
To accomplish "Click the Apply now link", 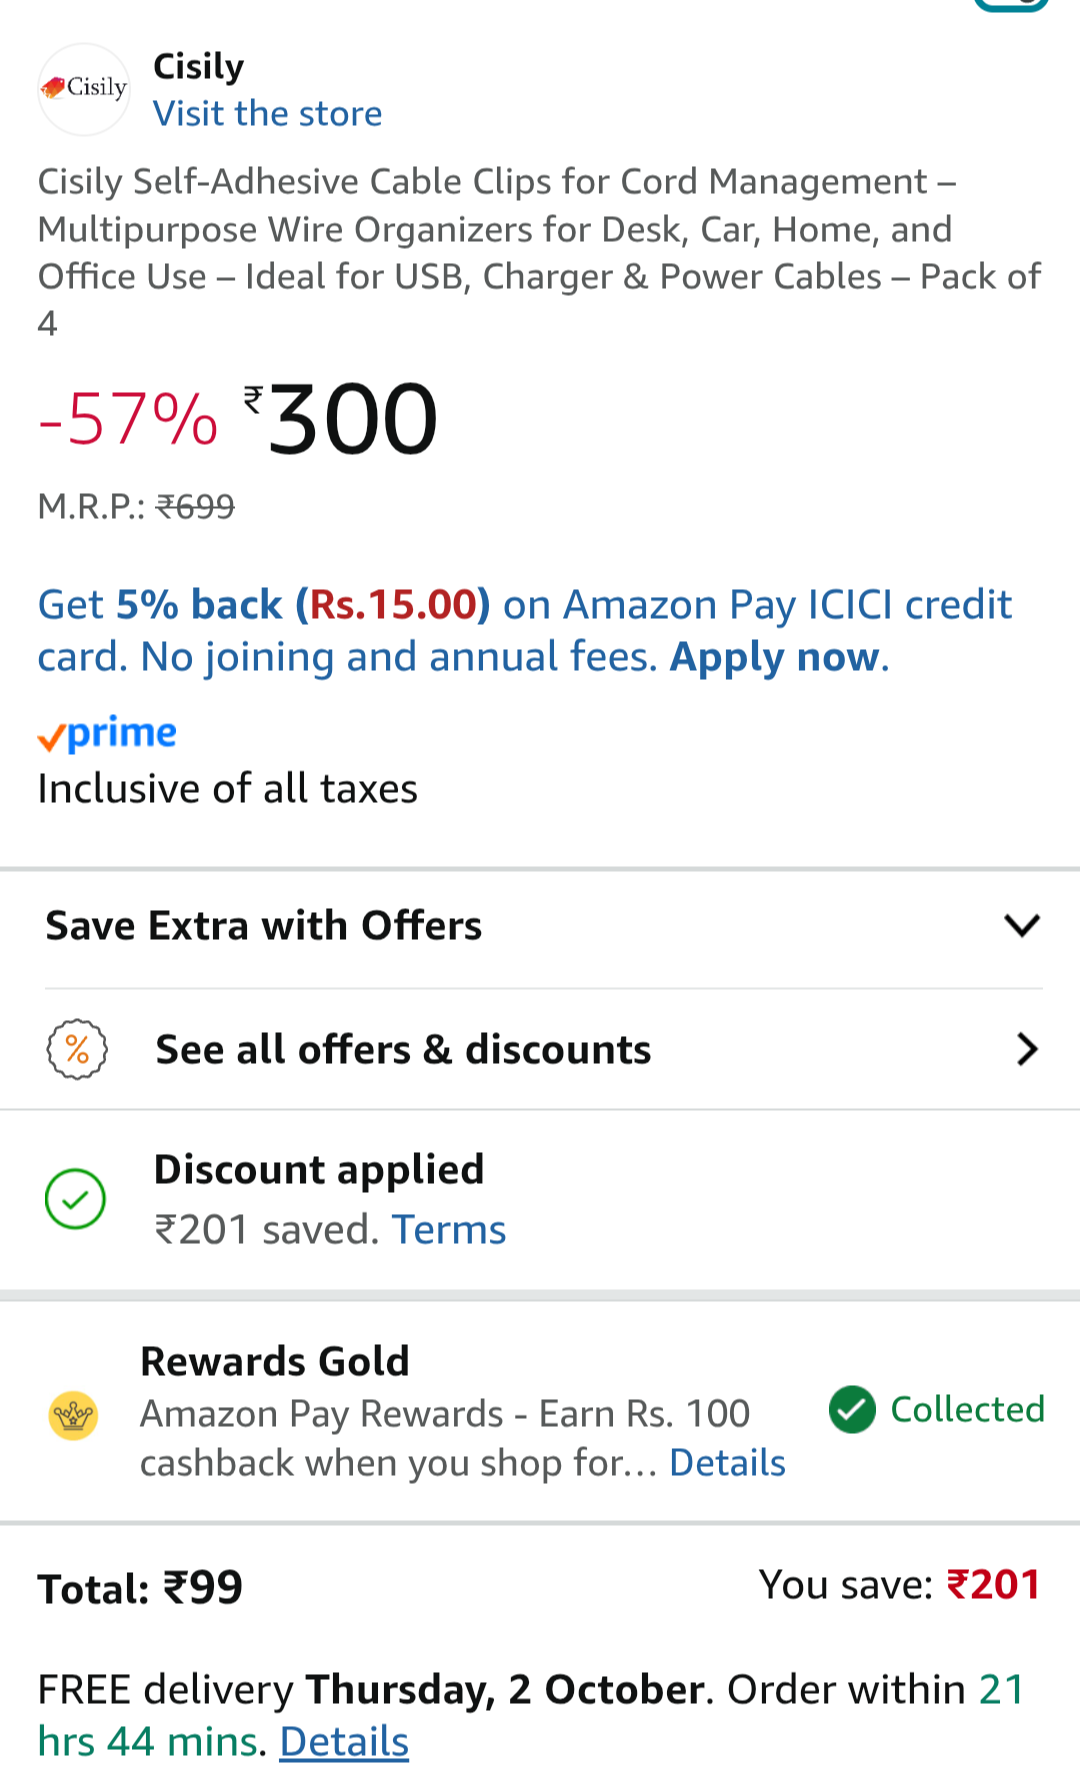I will [777, 657].
